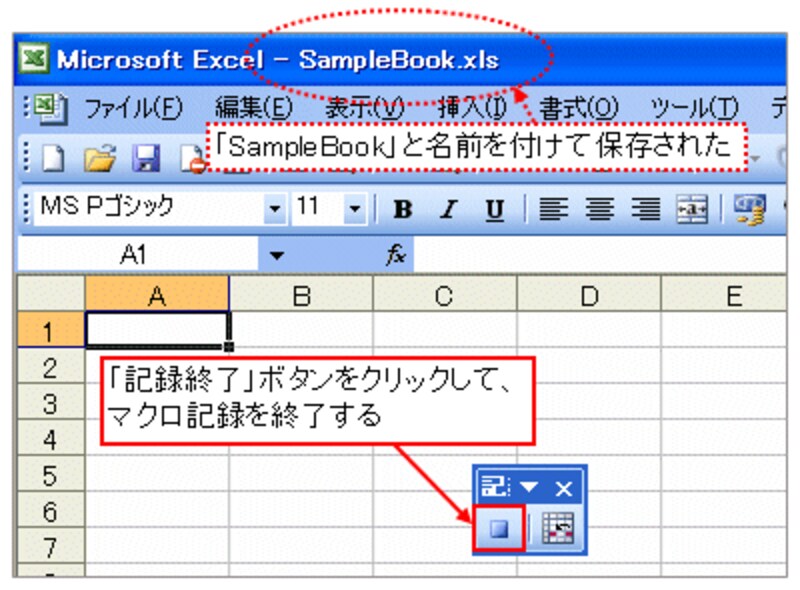
Task: Toggle Bold formatting
Action: click(x=403, y=209)
